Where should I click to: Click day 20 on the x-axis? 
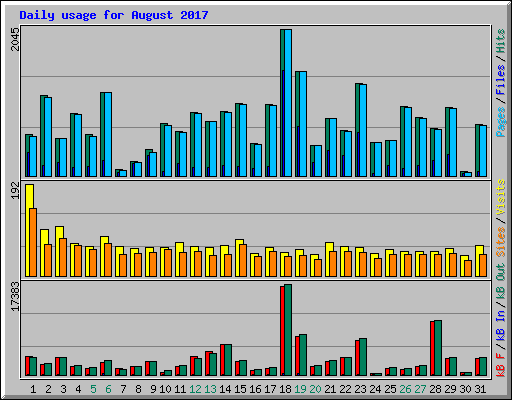pyautogui.click(x=315, y=389)
